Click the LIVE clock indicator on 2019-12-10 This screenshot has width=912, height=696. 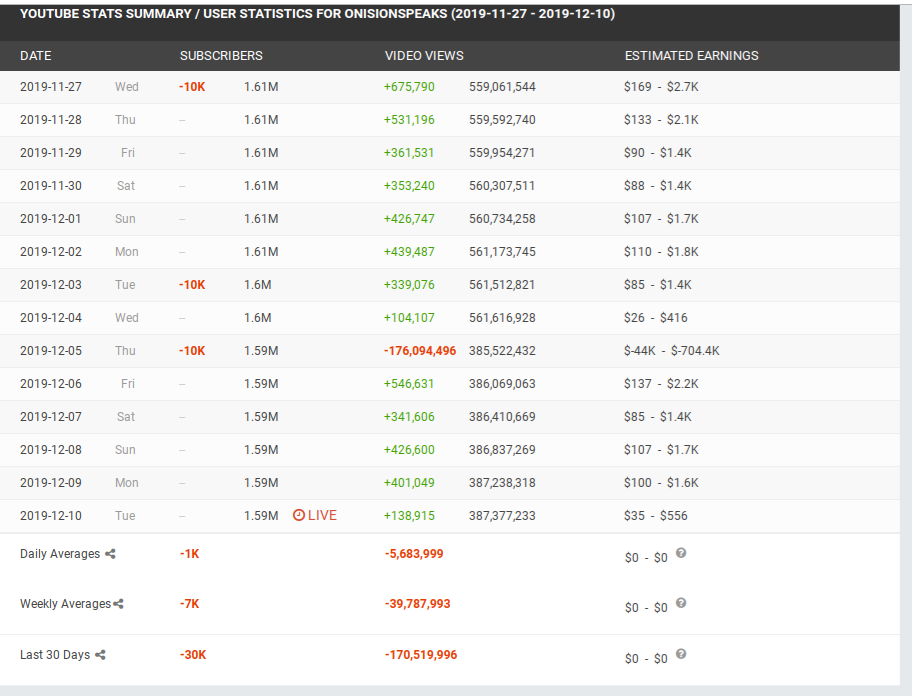click(315, 515)
